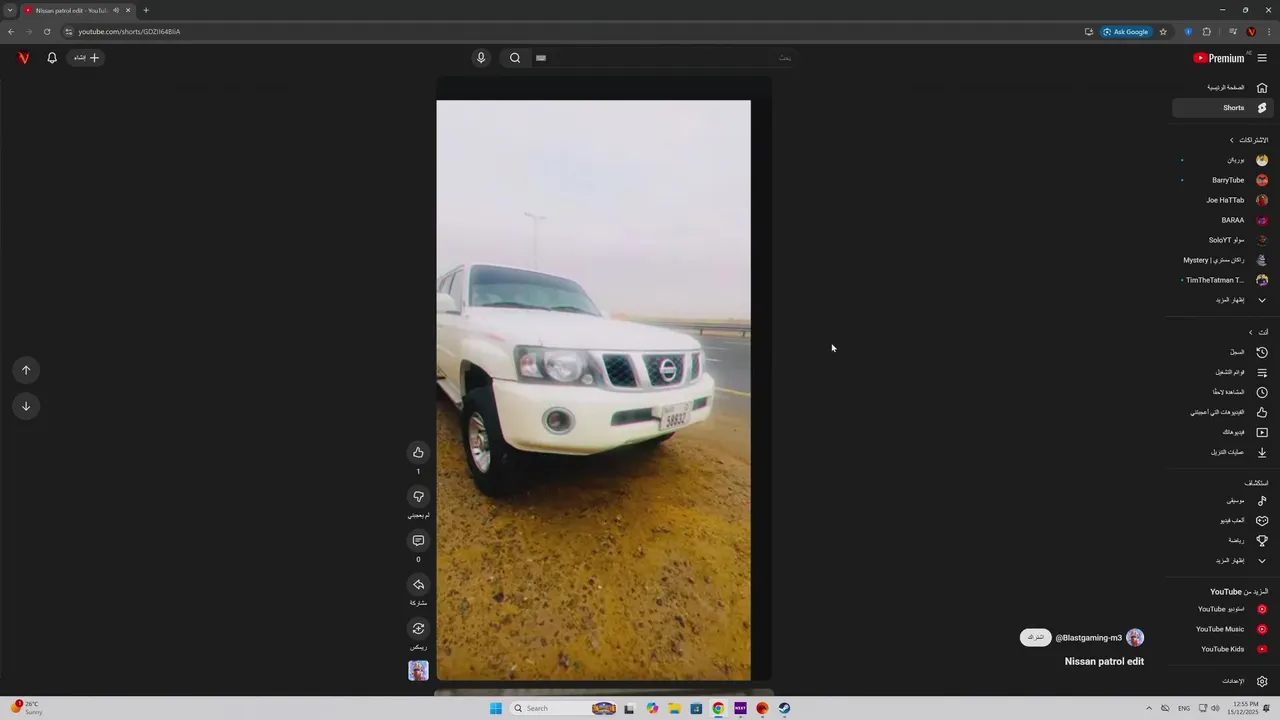The width and height of the screenshot is (1280, 720).
Task: Open new browser tab
Action: (146, 10)
